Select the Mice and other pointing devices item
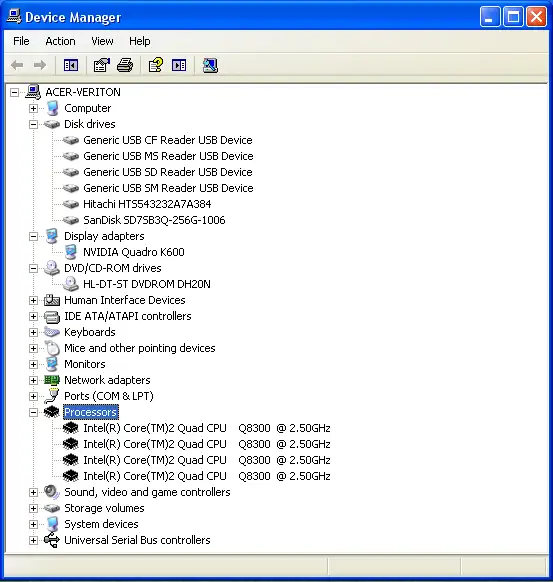This screenshot has width=553, height=582. coord(140,348)
